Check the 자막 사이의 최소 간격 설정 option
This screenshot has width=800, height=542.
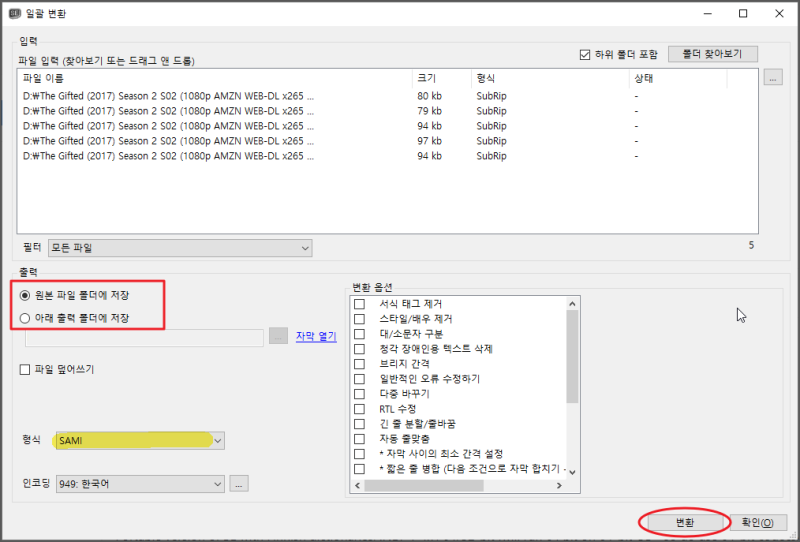point(359,454)
